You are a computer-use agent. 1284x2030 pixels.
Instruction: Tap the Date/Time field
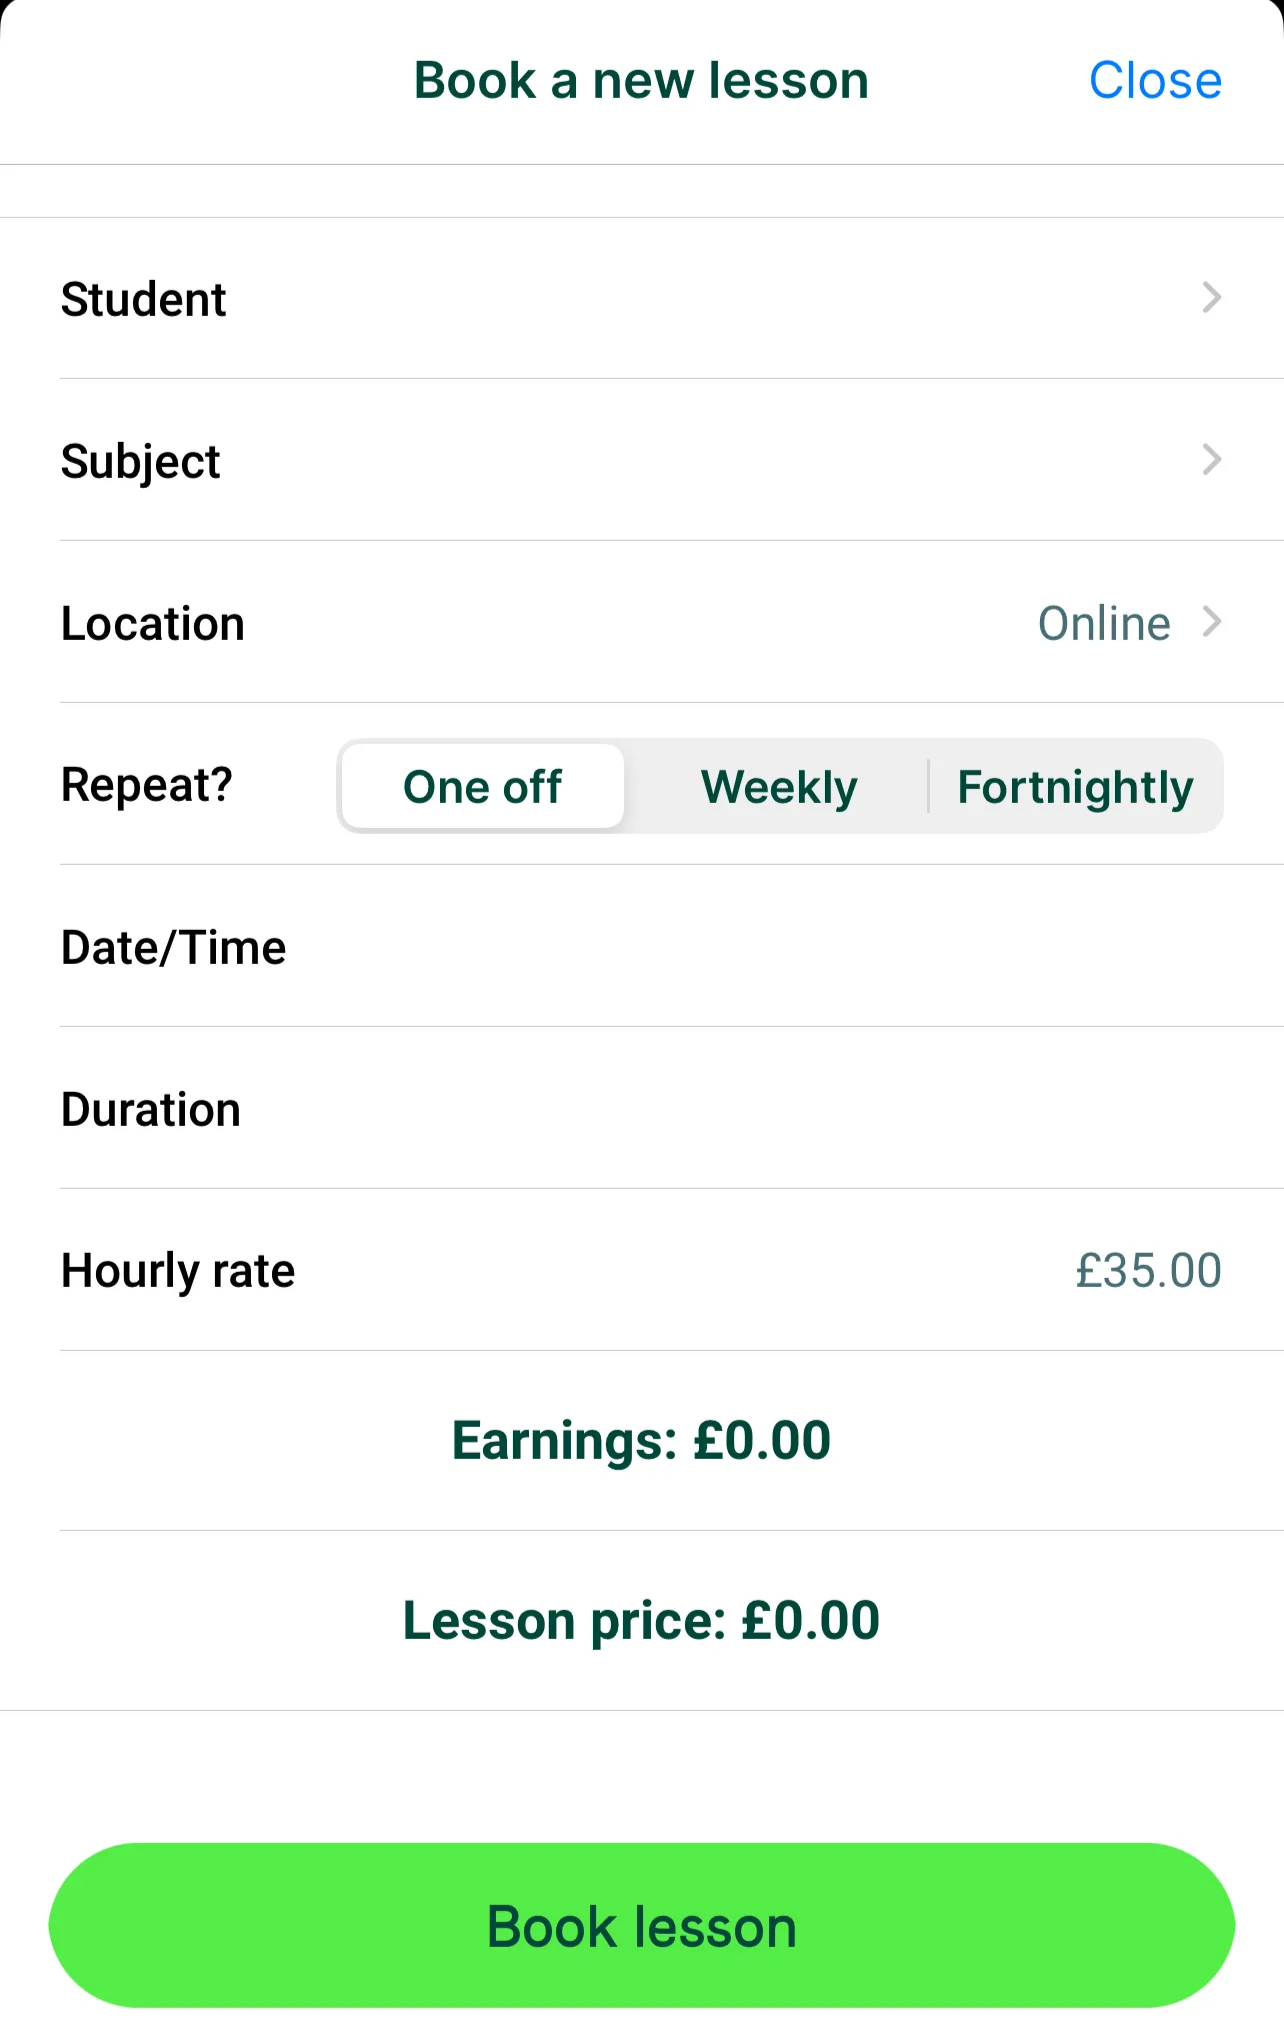pyautogui.click(x=642, y=946)
